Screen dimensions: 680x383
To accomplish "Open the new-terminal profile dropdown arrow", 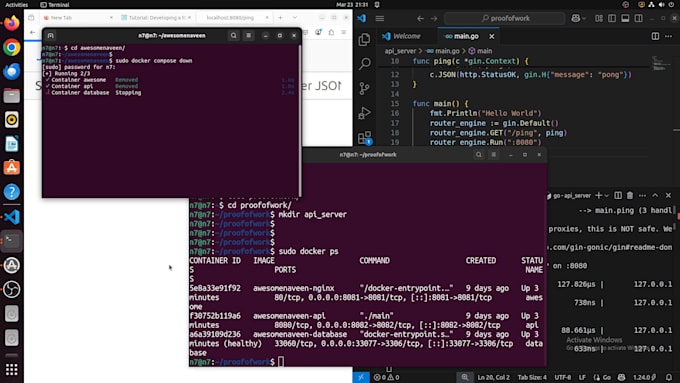I will pyautogui.click(x=606, y=196).
